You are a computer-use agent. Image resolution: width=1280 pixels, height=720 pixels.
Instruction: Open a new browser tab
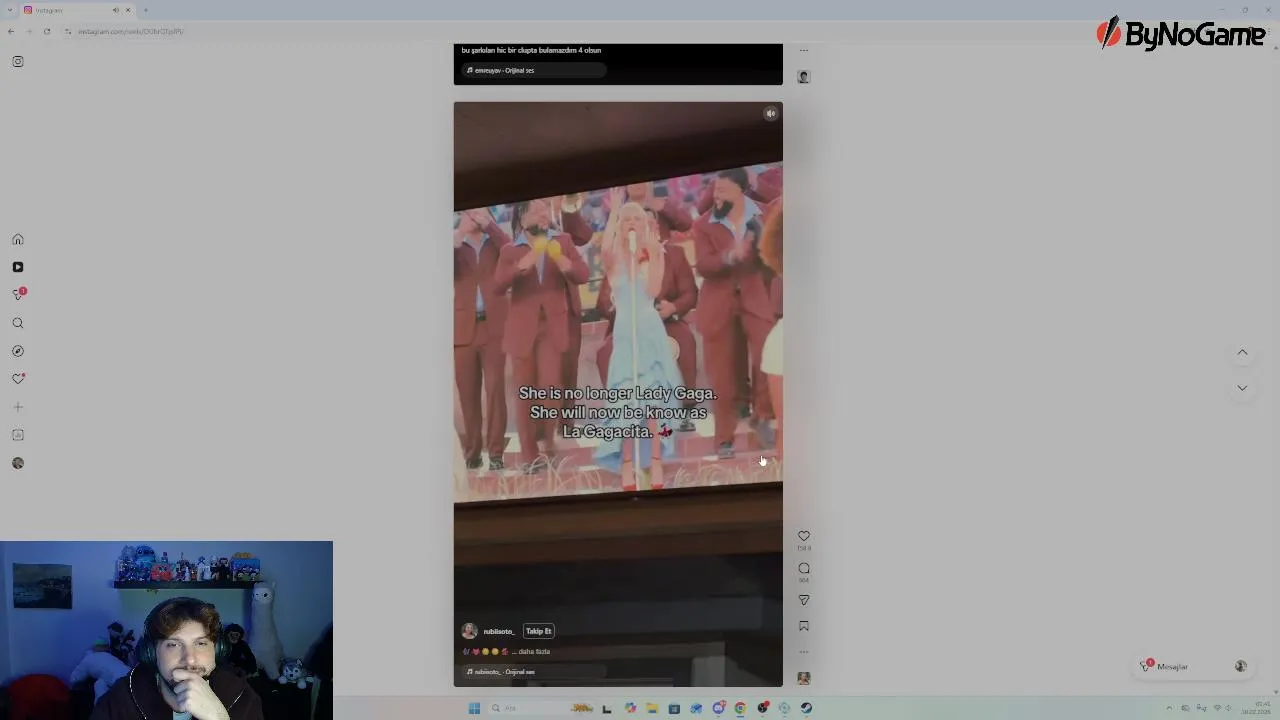145,10
